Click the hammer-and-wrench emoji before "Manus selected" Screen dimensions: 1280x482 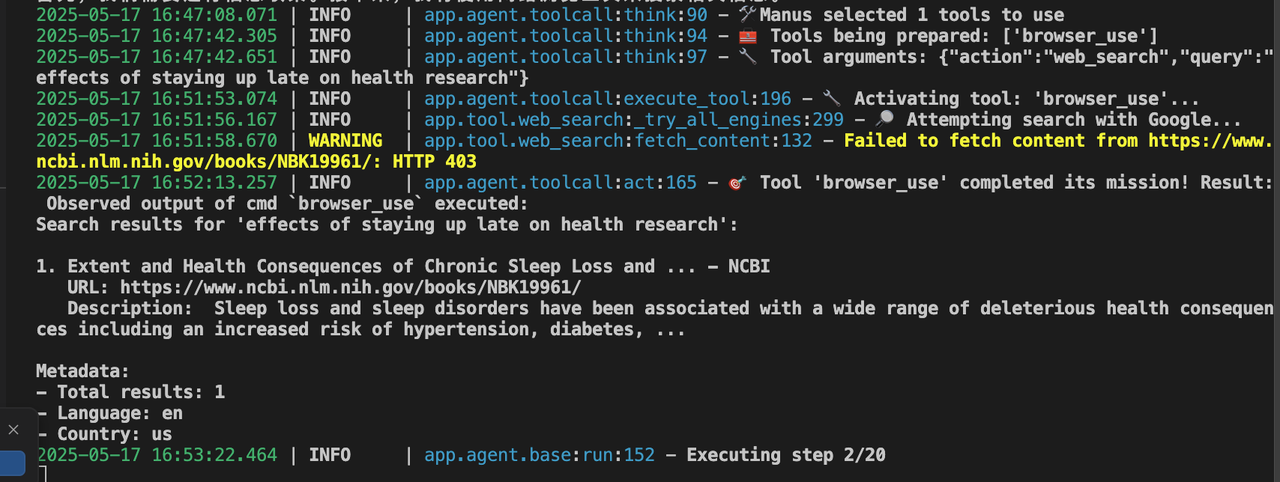click(x=746, y=15)
